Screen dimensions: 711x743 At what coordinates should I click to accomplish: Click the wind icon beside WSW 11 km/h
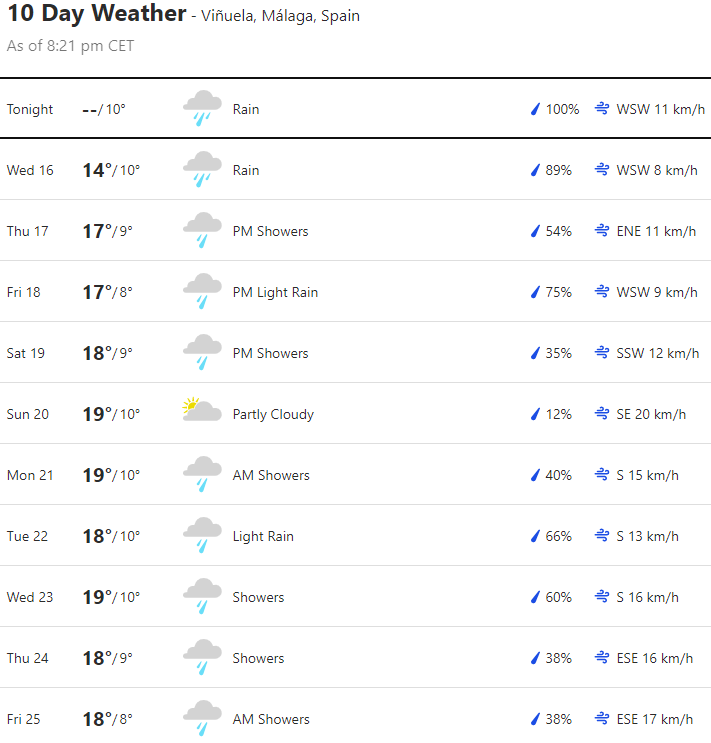(x=602, y=109)
